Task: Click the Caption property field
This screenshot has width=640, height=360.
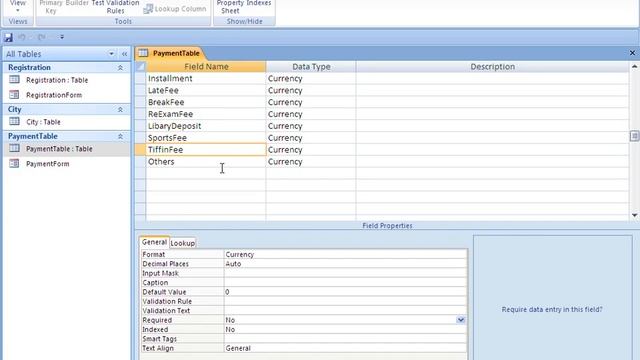Action: [345, 282]
